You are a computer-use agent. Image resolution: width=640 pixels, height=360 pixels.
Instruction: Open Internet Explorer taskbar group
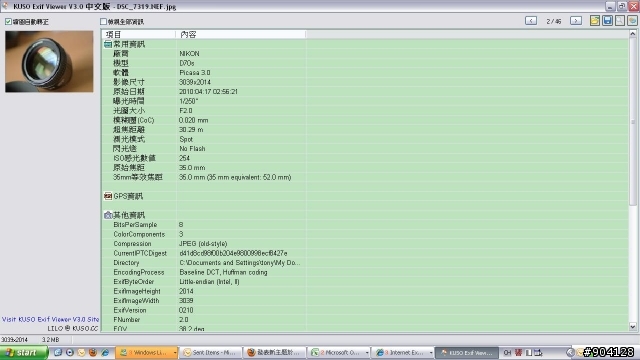[402, 353]
